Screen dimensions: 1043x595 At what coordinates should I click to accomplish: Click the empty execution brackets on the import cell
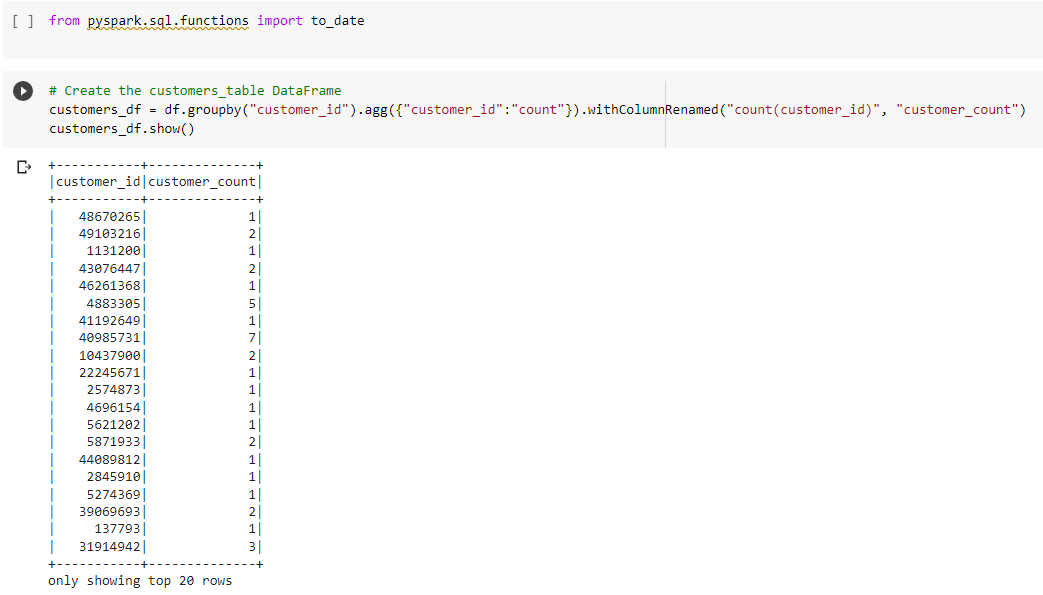(23, 19)
